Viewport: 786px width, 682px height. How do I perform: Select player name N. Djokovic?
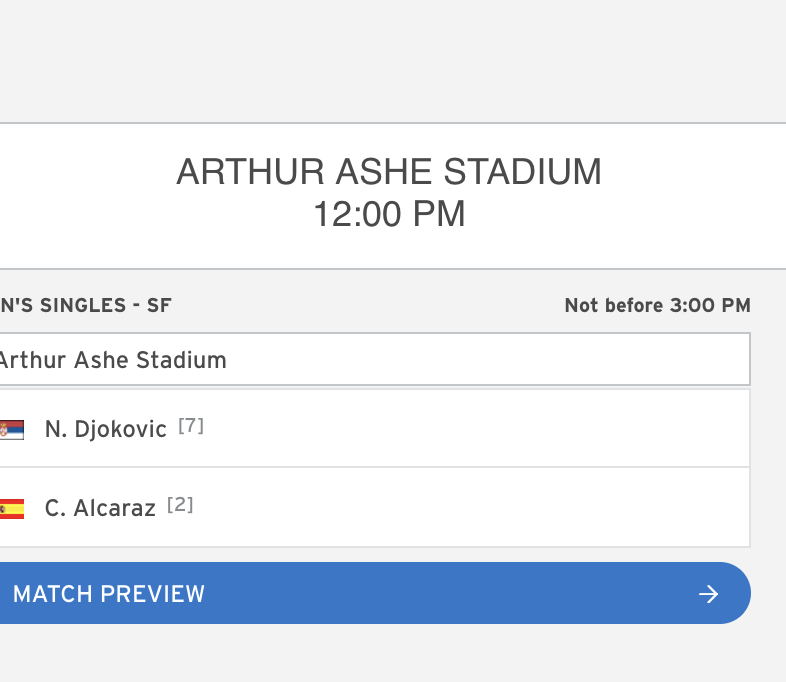(x=105, y=430)
